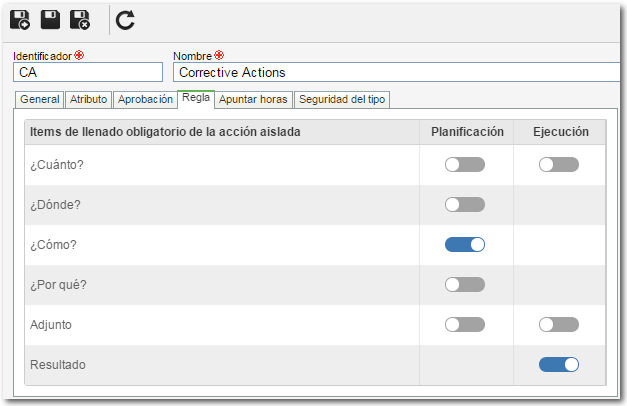Toggle ¿Cuánto? Ejecución switch
The width and height of the screenshot is (627, 406).
coord(559,164)
